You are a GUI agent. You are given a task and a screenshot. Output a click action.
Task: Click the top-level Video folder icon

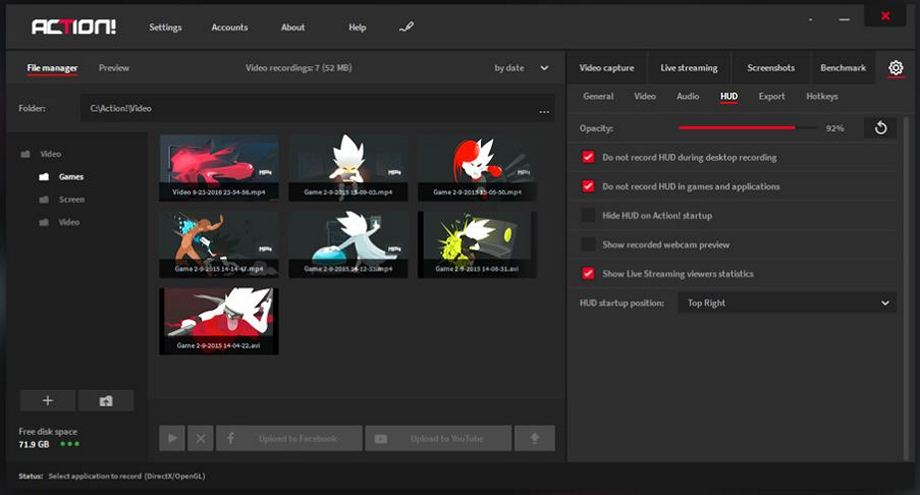coord(25,154)
